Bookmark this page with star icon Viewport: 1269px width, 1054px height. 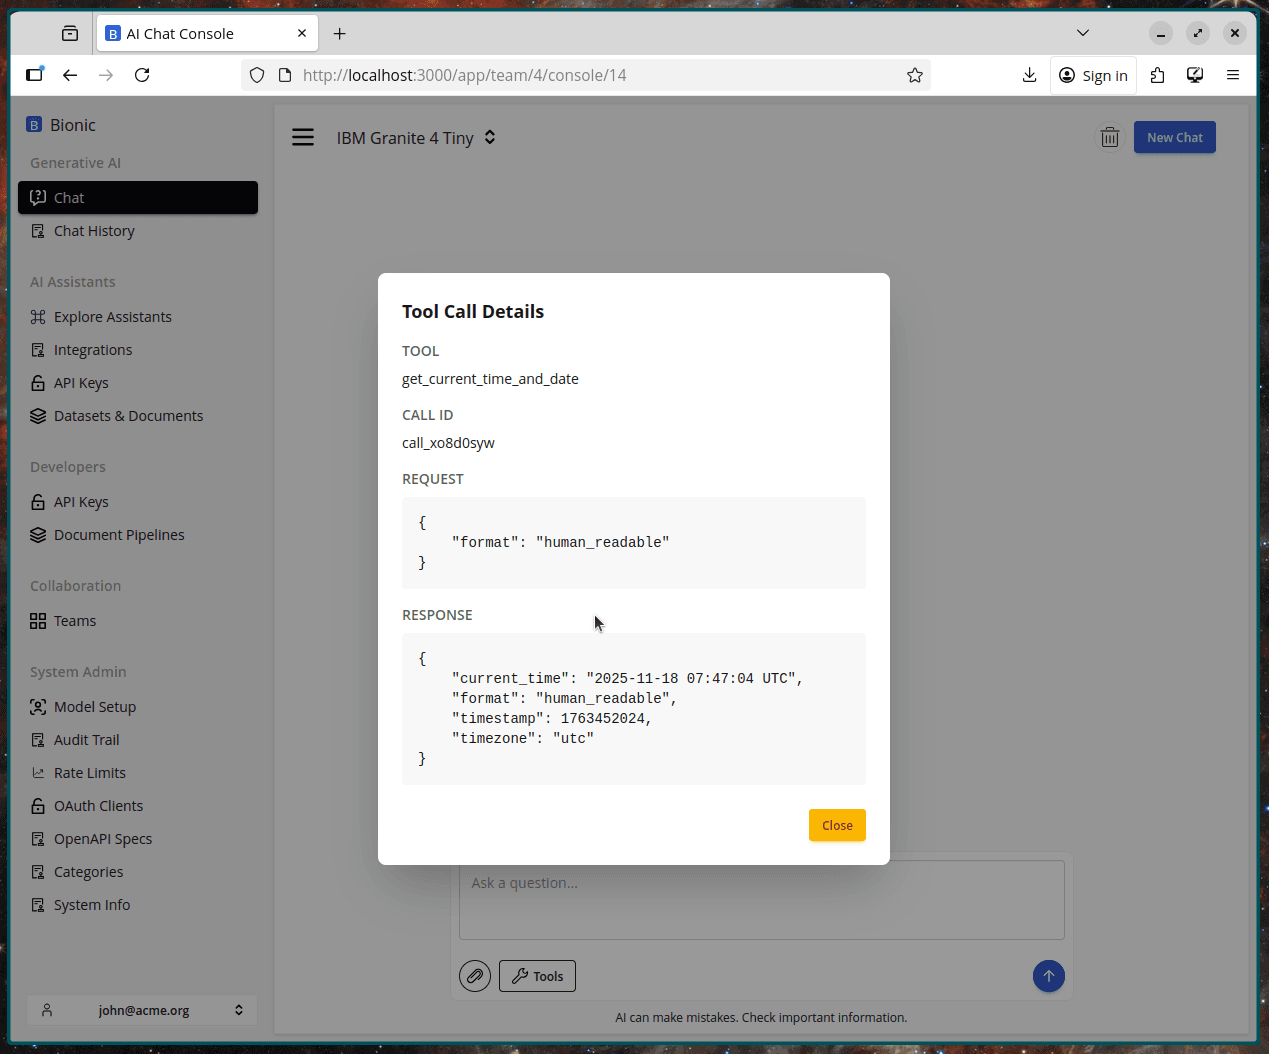coord(914,75)
